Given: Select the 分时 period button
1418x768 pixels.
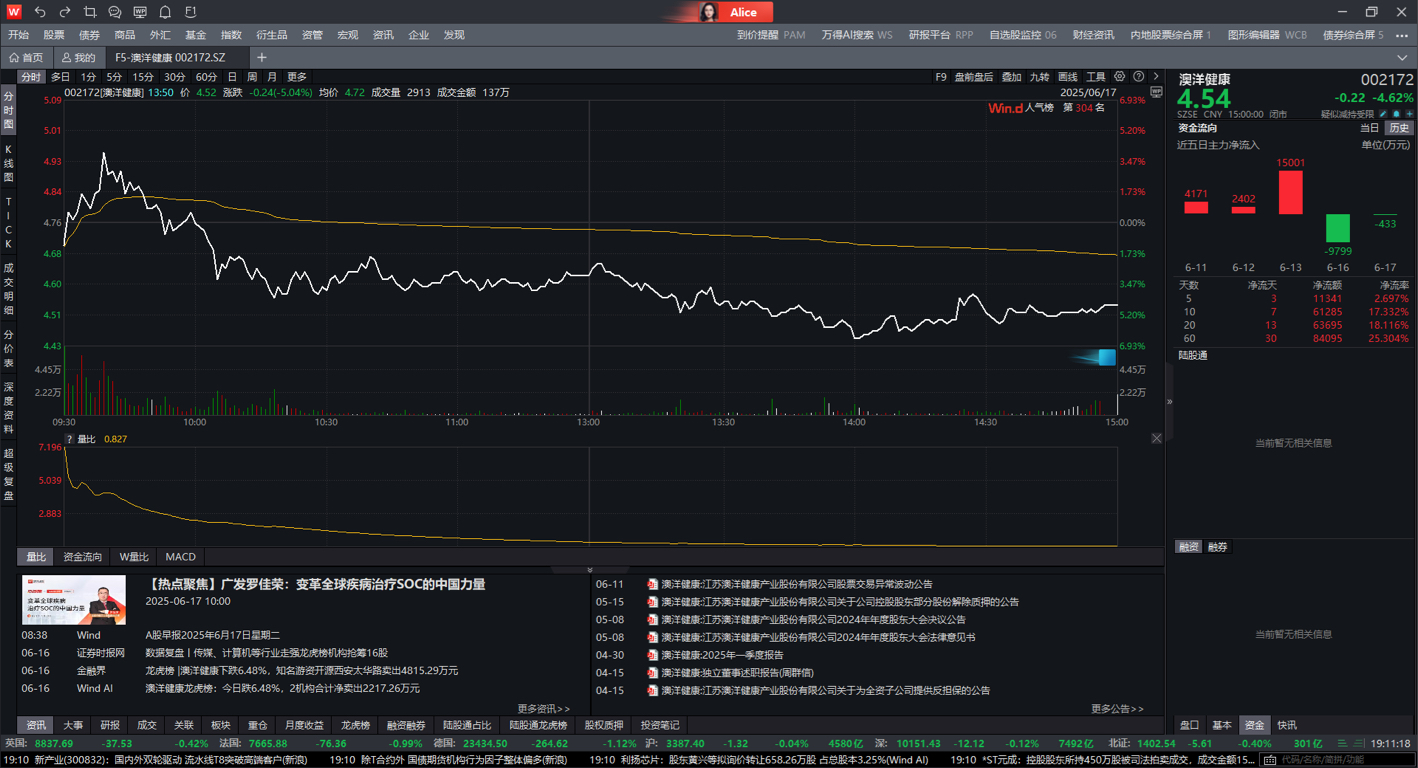Looking at the screenshot, I should pyautogui.click(x=31, y=77).
